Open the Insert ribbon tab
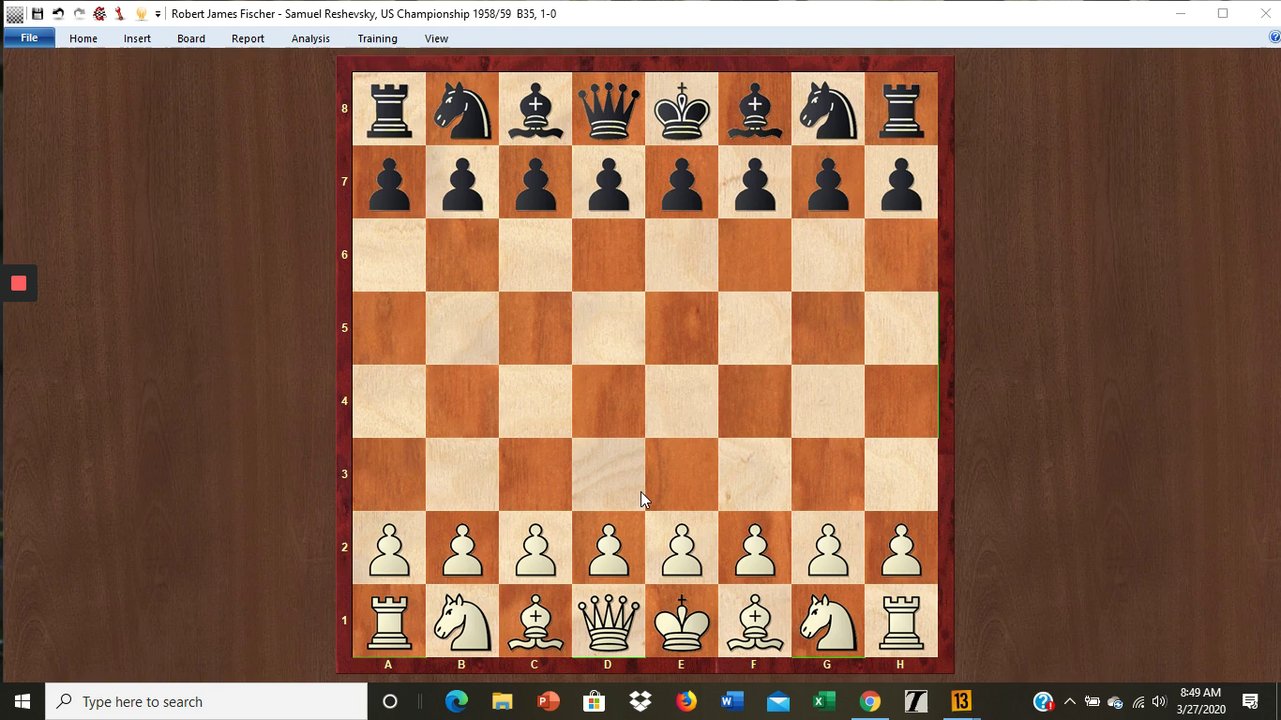The width and height of the screenshot is (1281, 720). pyautogui.click(x=137, y=38)
